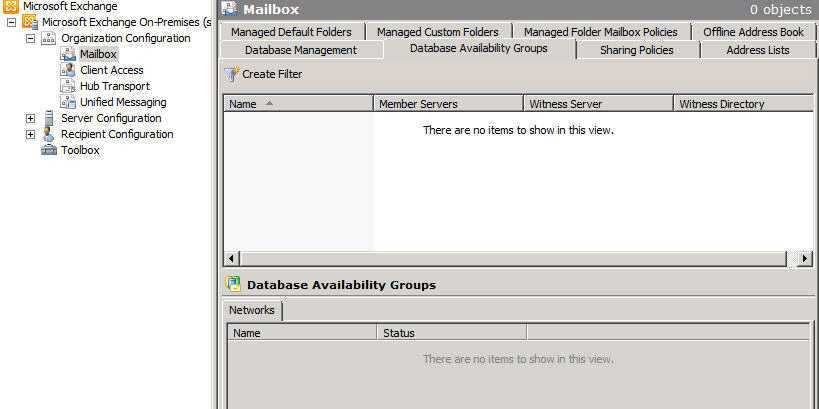Image resolution: width=819 pixels, height=409 pixels.
Task: Collapse the Organization Configuration node
Action: click(30, 38)
